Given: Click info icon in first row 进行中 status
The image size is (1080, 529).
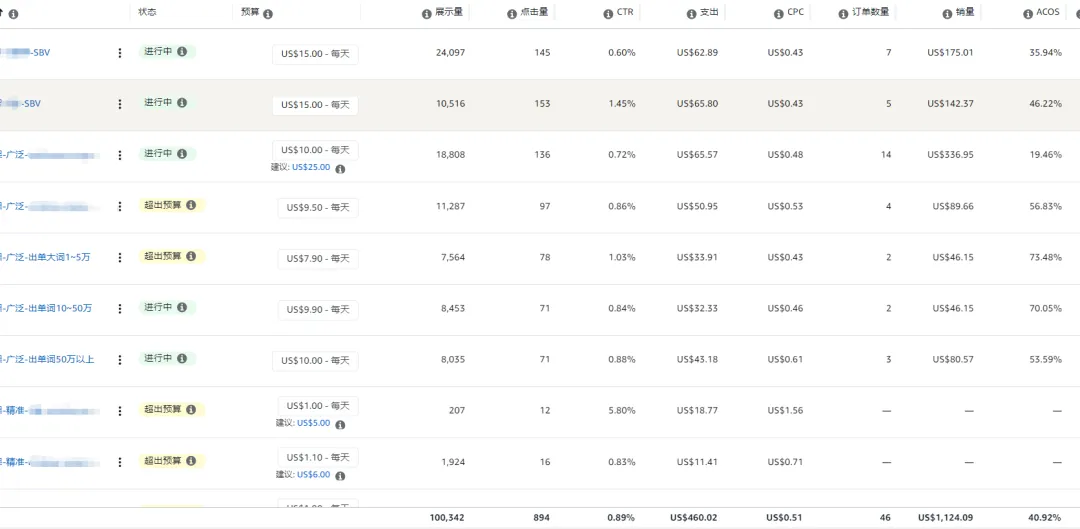Looking at the screenshot, I should tap(182, 51).
